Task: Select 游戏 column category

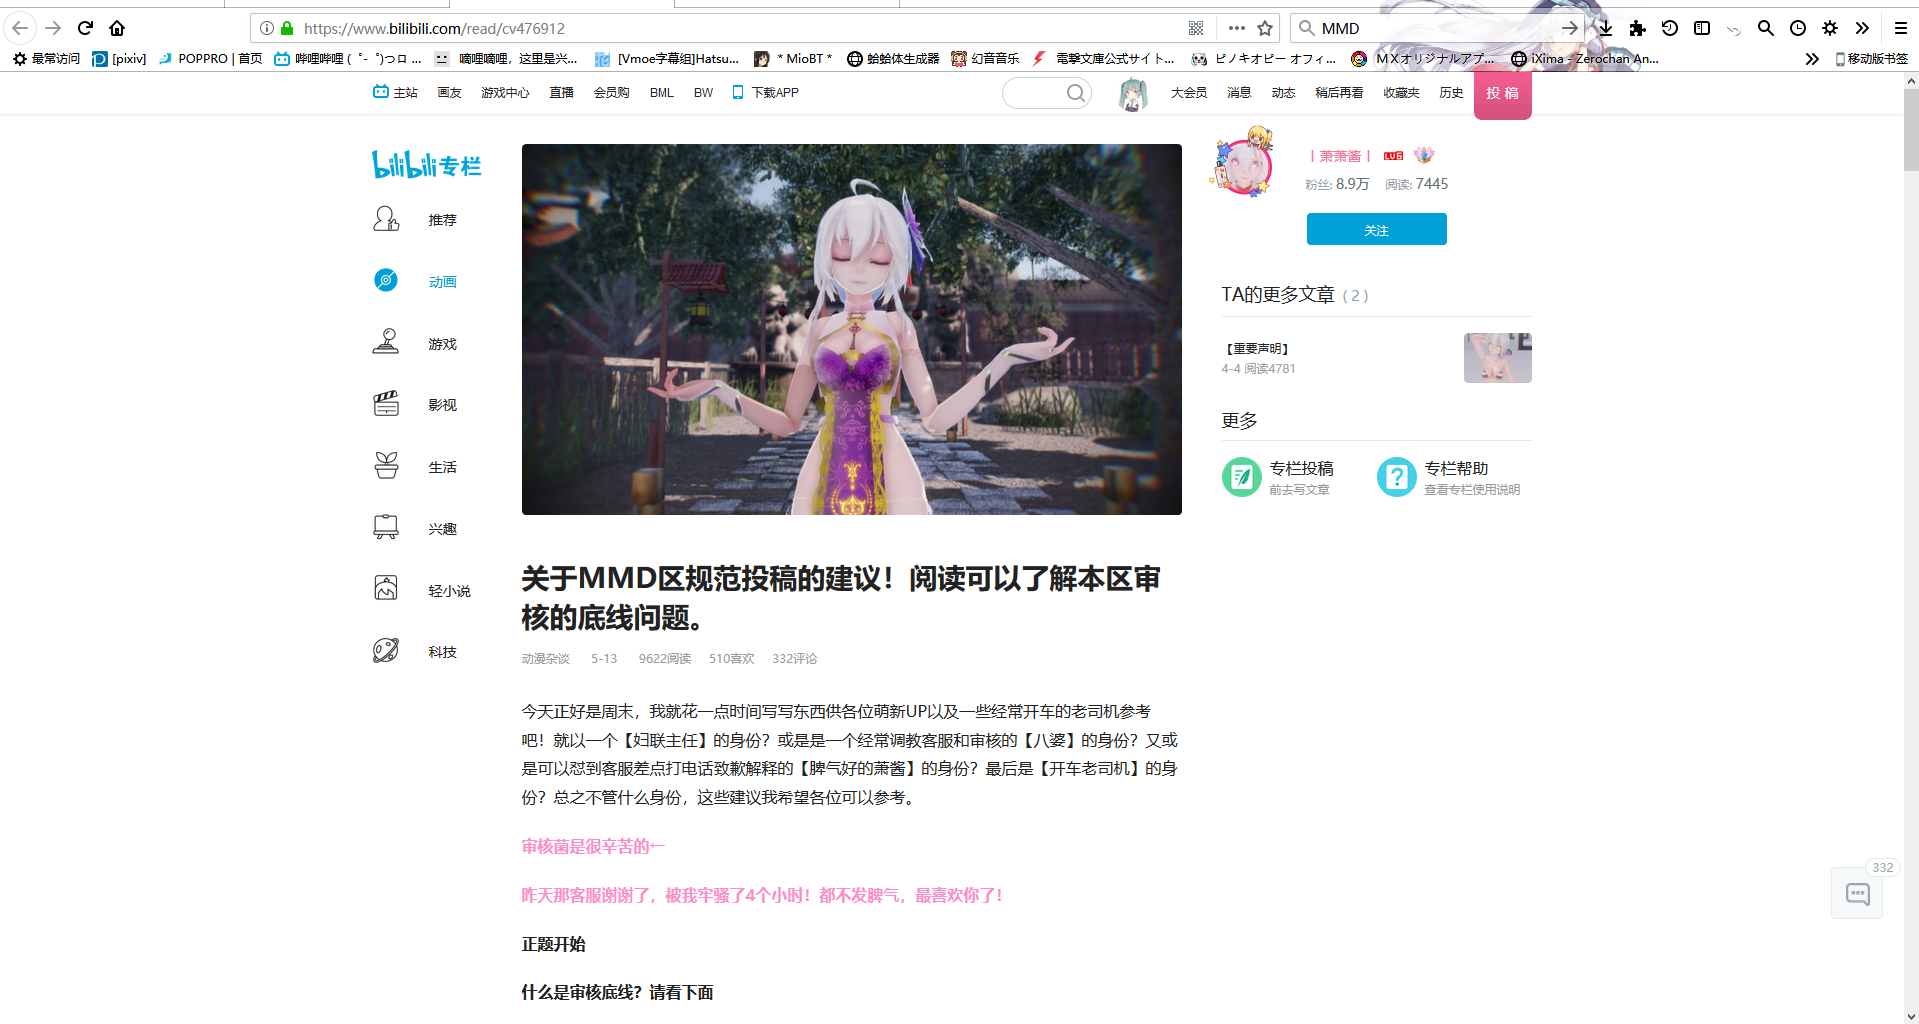Action: (415, 343)
